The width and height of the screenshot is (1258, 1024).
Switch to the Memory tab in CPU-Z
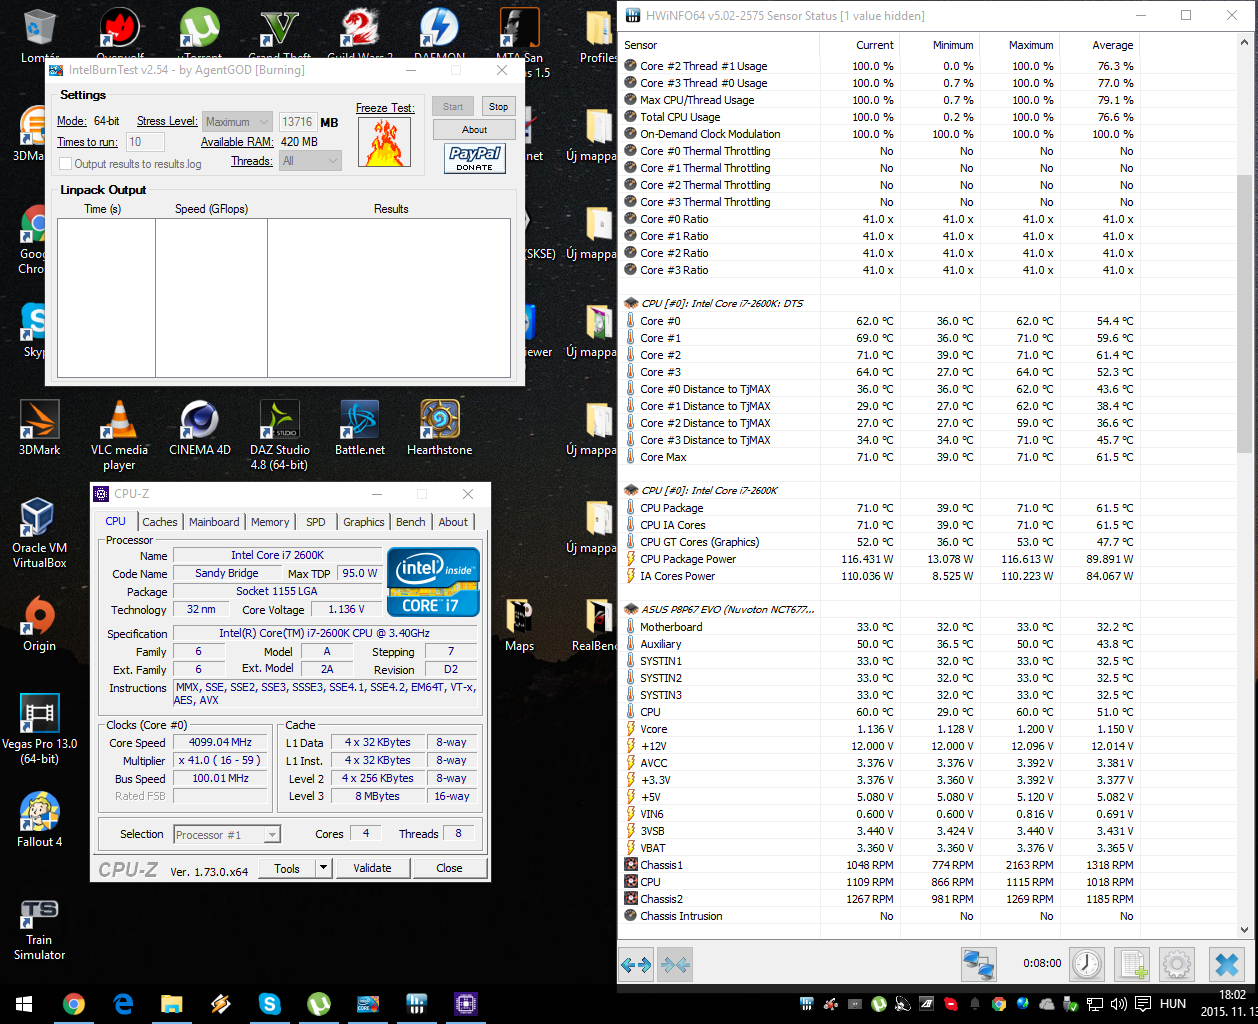(270, 522)
